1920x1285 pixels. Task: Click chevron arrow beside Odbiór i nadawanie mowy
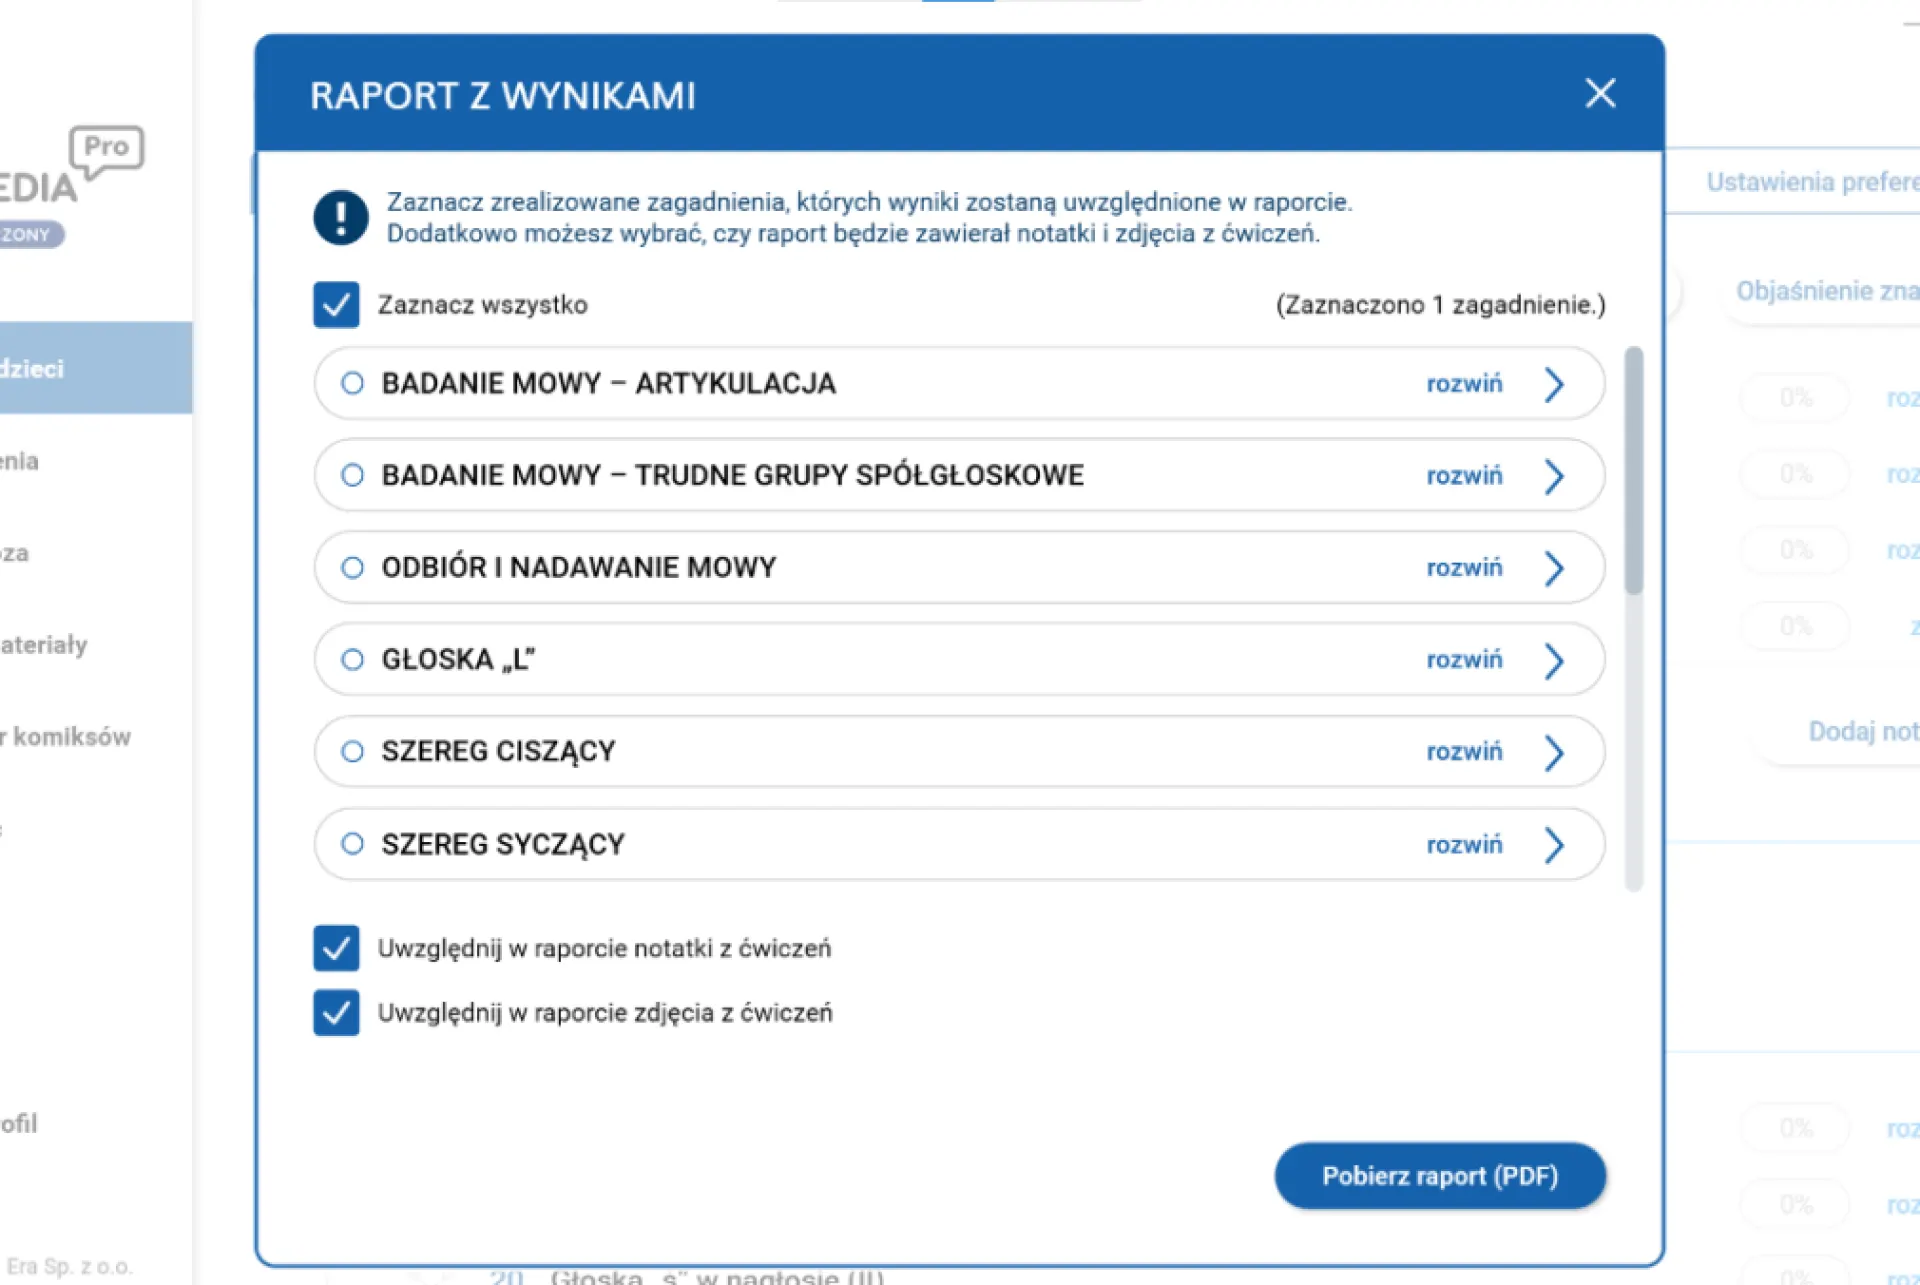(x=1553, y=568)
